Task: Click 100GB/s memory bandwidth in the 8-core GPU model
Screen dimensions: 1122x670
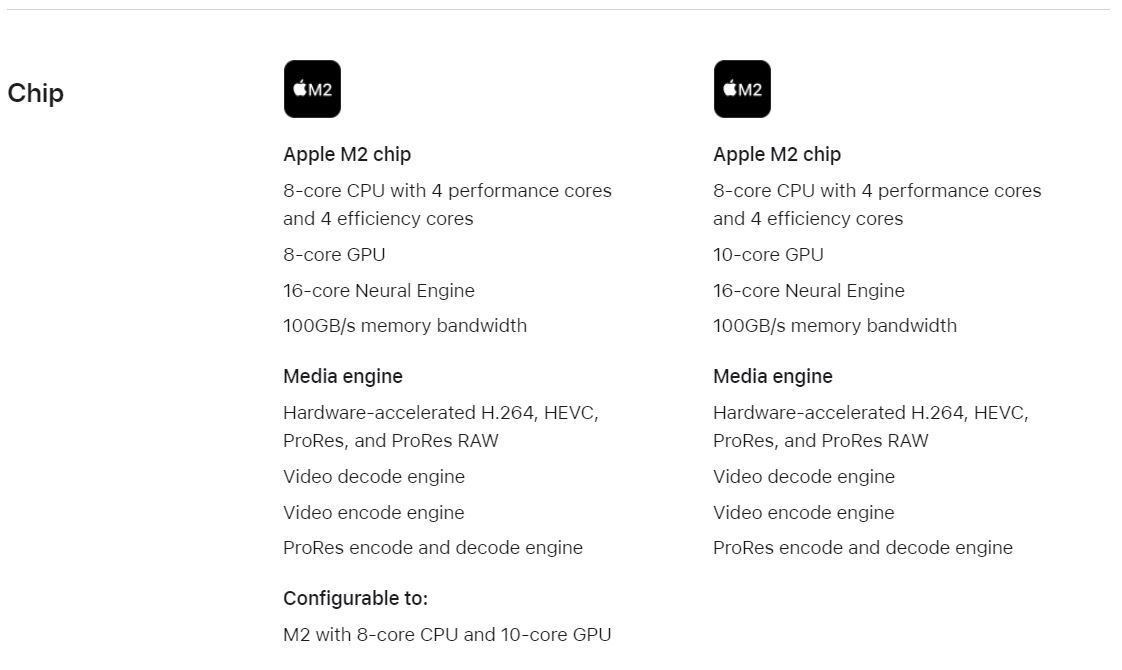Action: (x=405, y=326)
